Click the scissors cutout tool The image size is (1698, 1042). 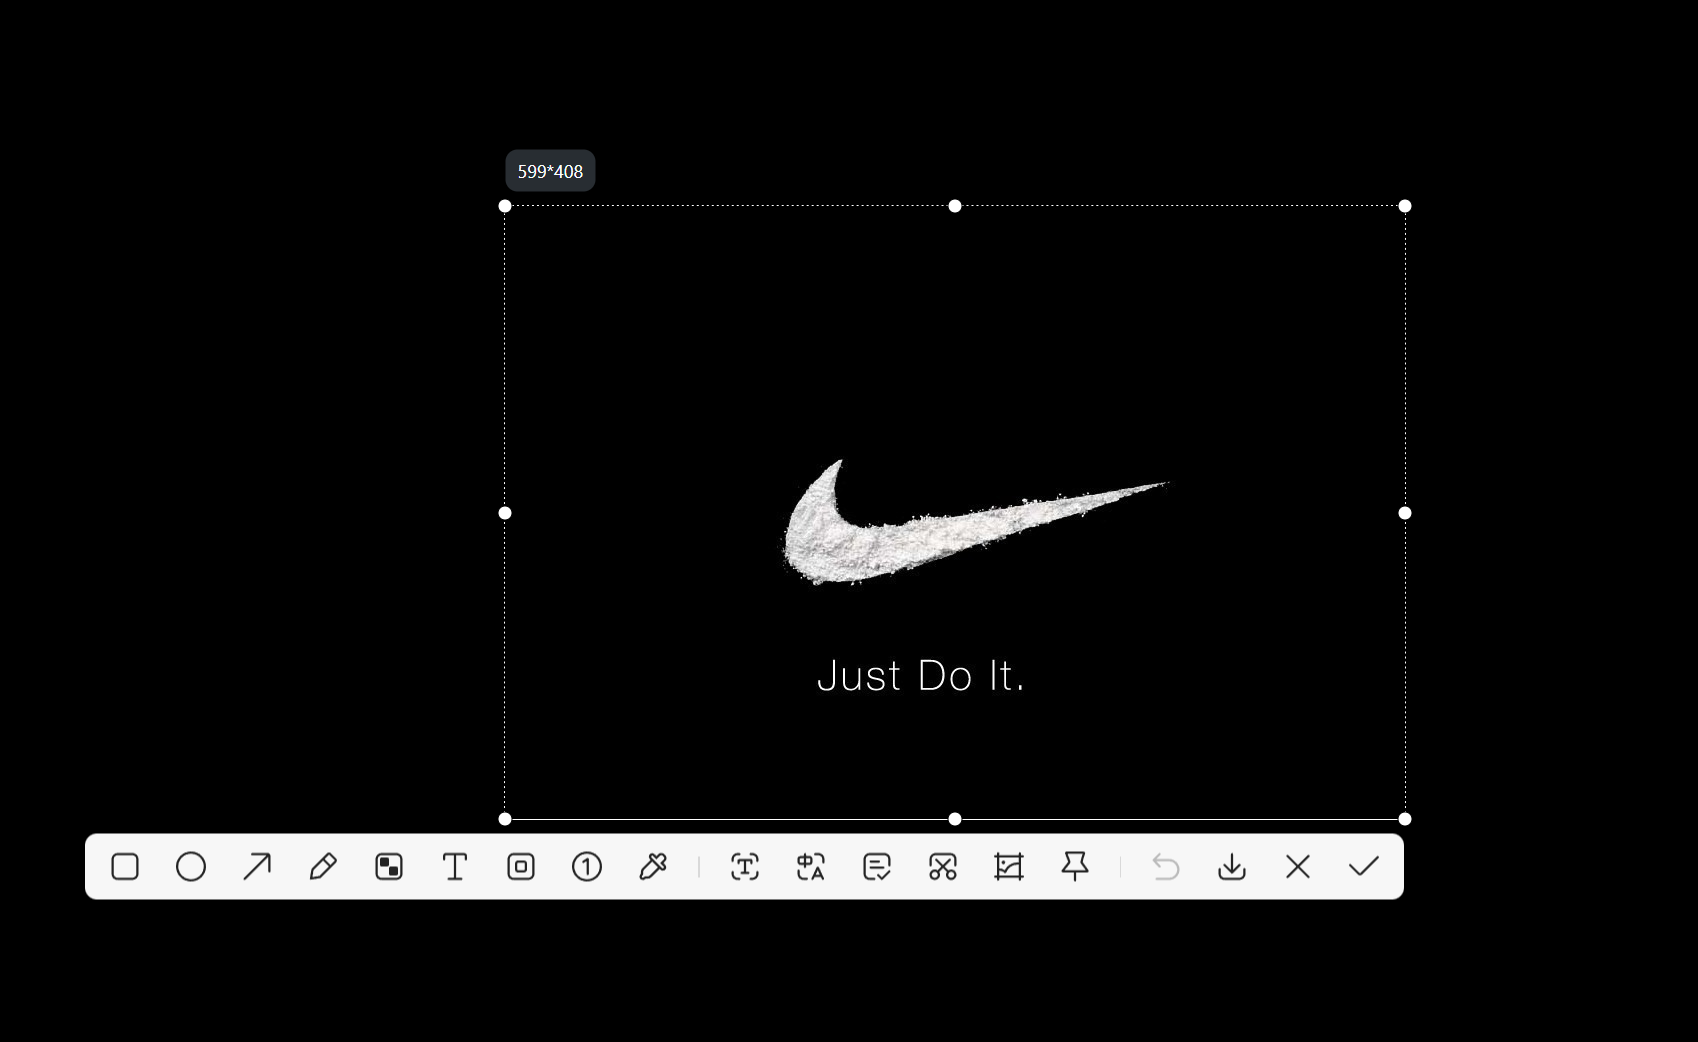(943, 866)
